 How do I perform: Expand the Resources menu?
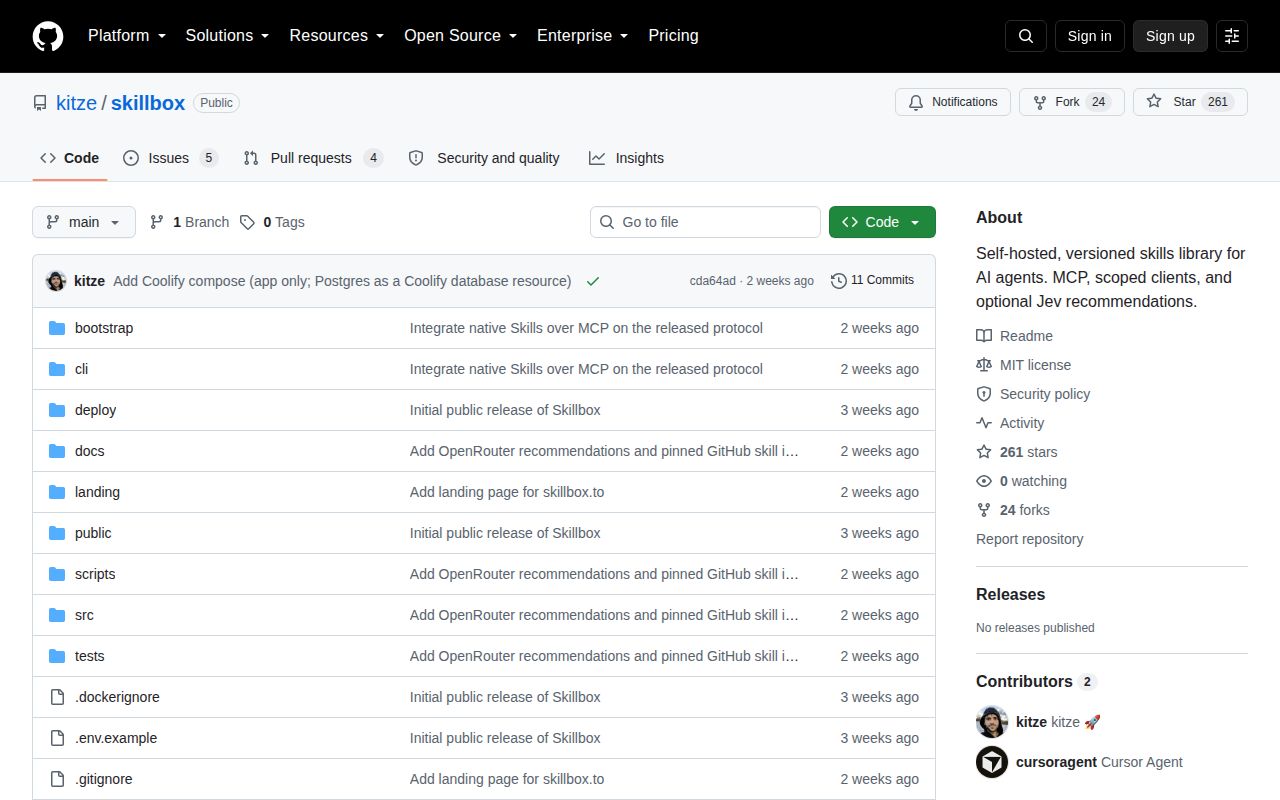pyautogui.click(x=337, y=36)
